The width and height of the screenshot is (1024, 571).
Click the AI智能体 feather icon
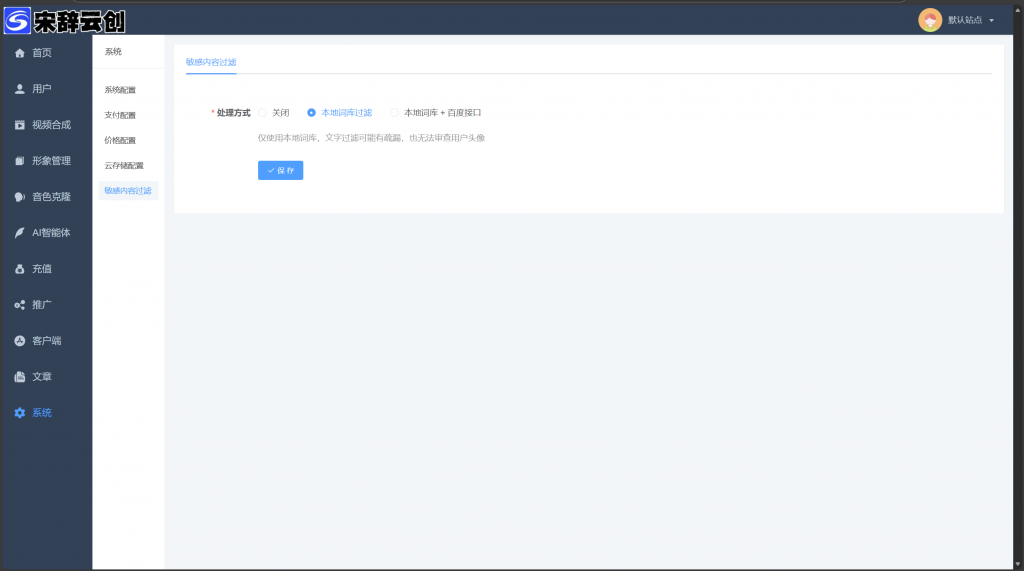20,233
